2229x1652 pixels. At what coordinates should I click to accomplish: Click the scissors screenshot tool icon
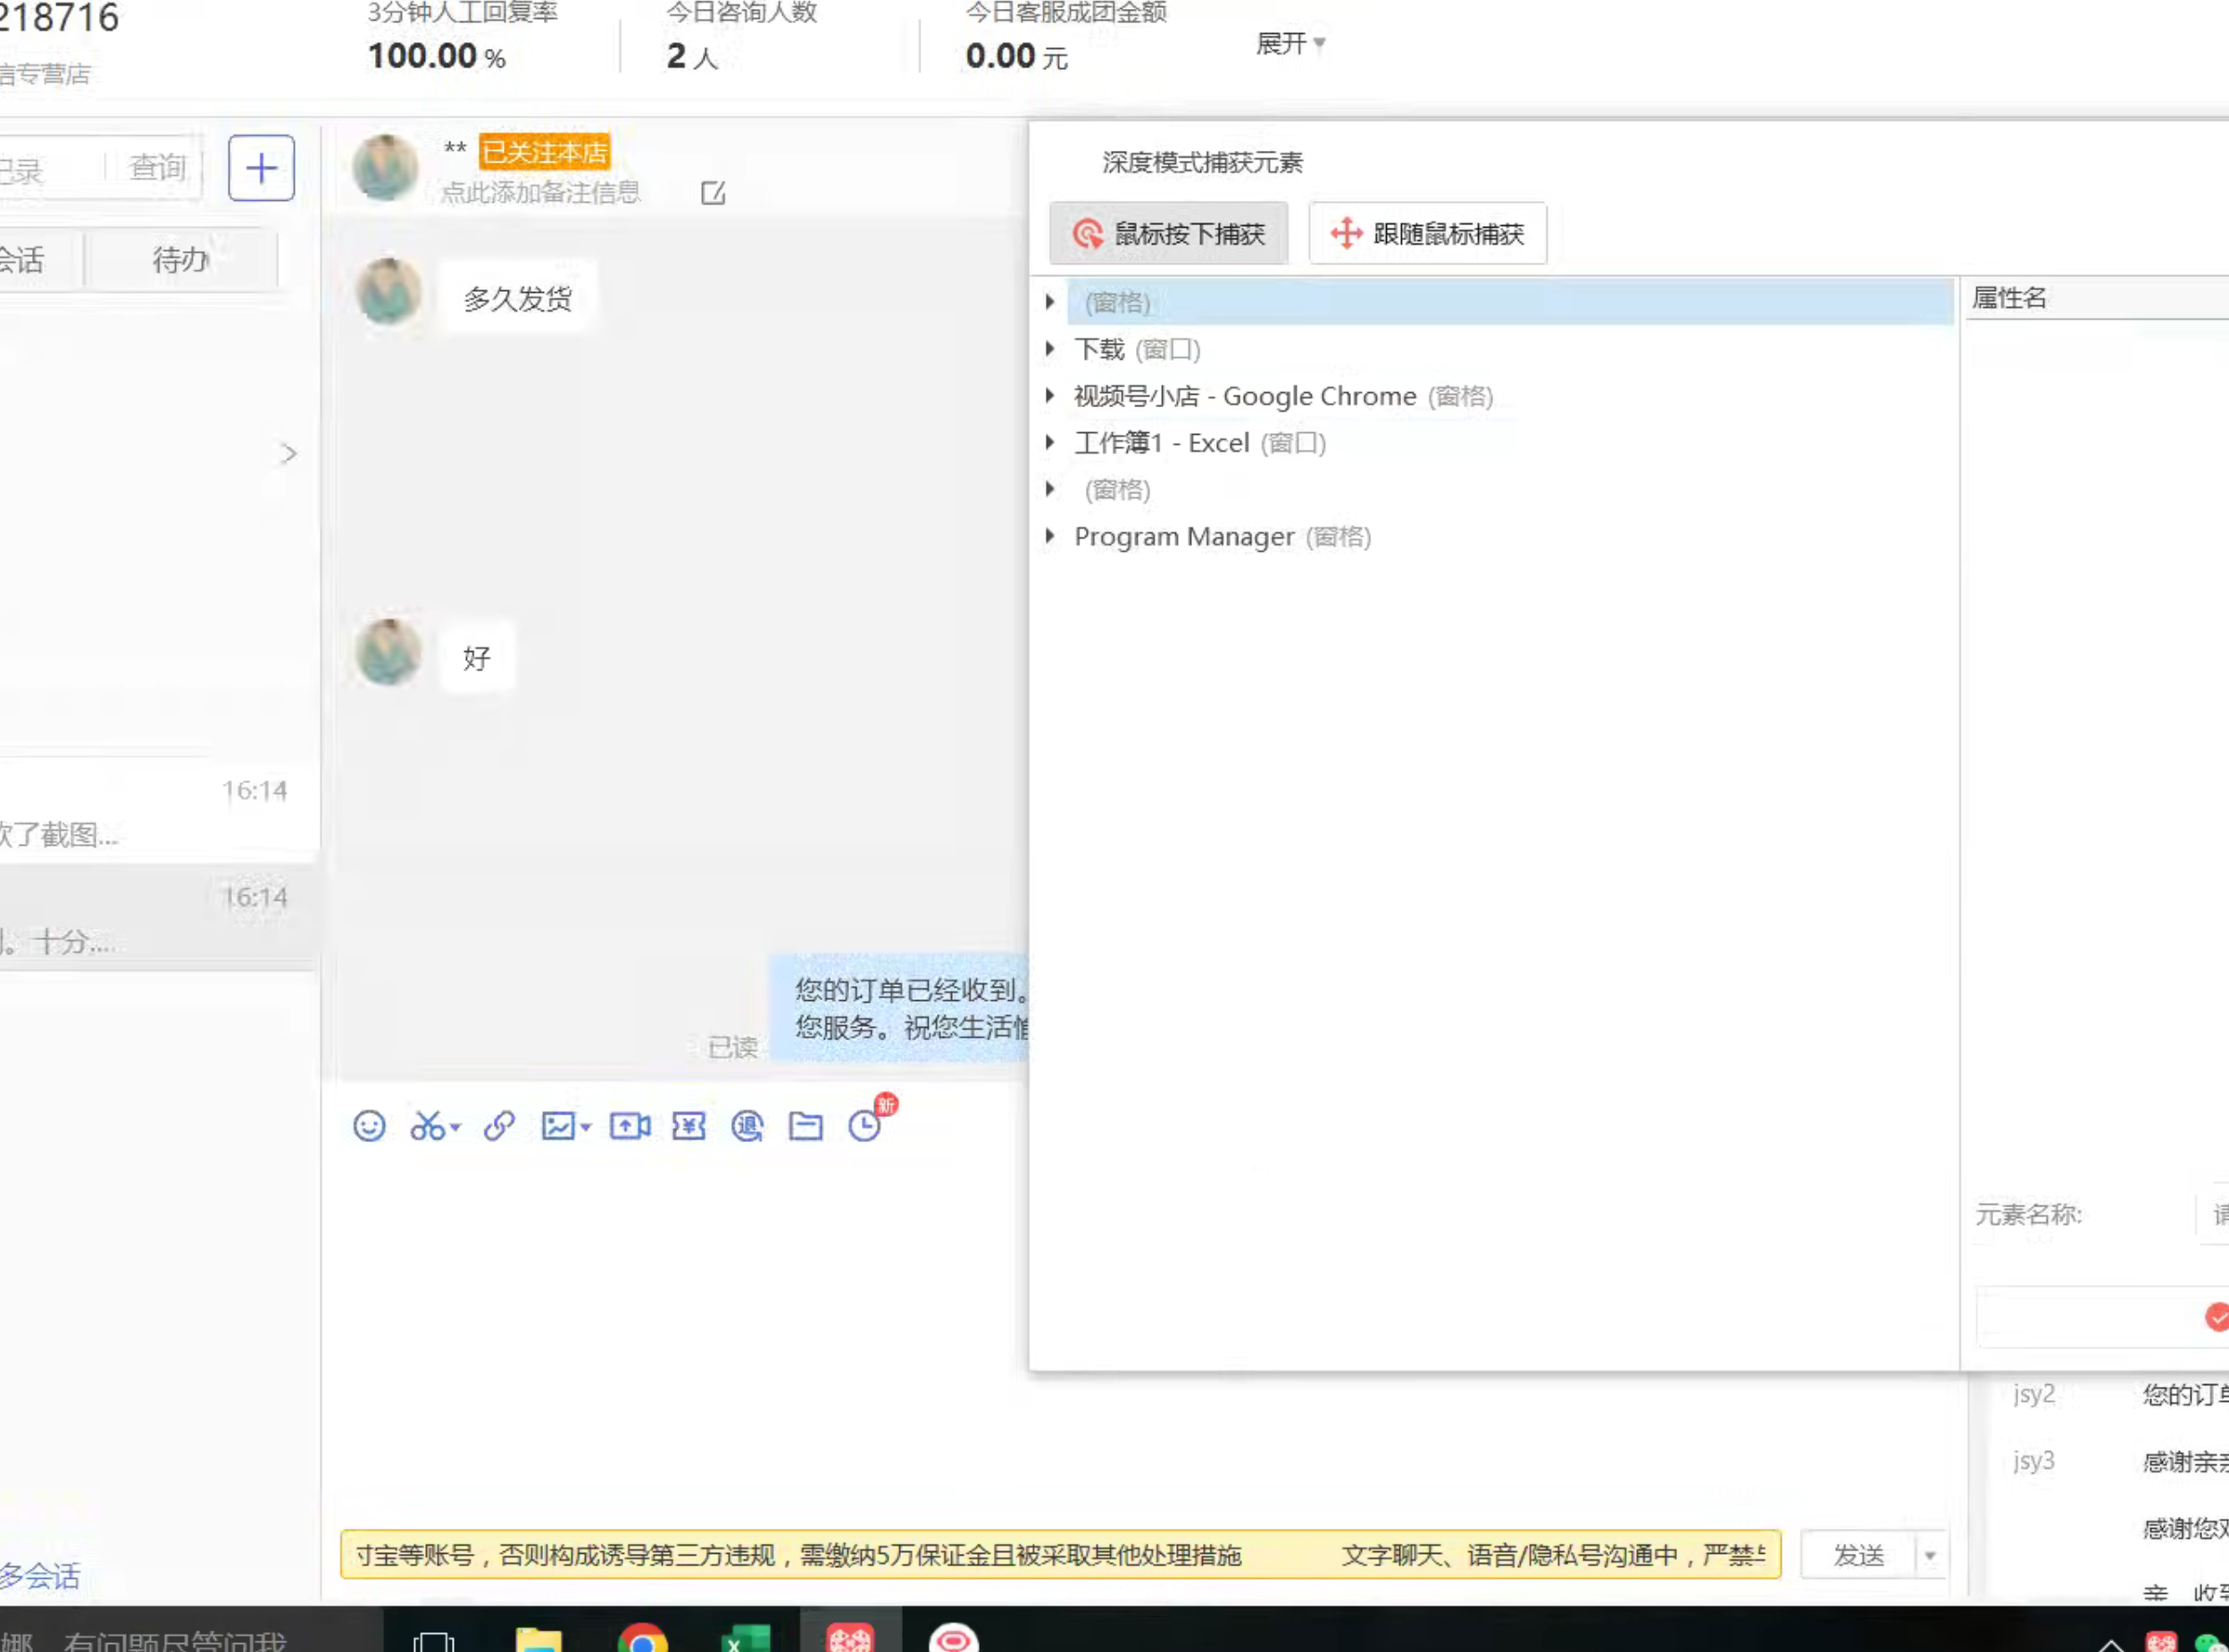tap(429, 1126)
